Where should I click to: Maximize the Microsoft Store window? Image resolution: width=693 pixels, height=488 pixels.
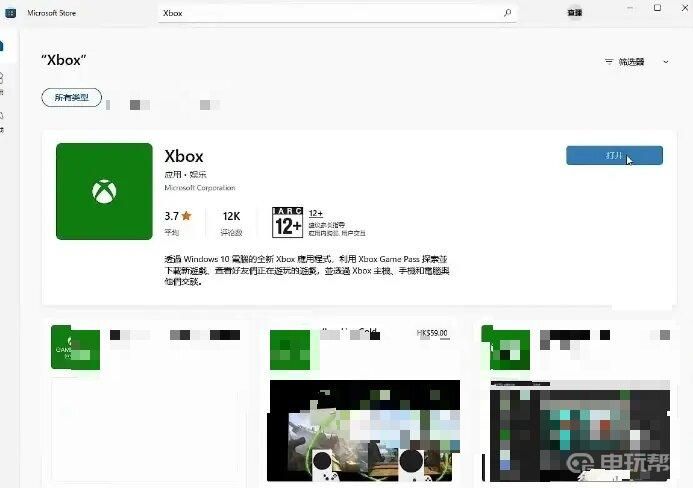click(x=658, y=8)
